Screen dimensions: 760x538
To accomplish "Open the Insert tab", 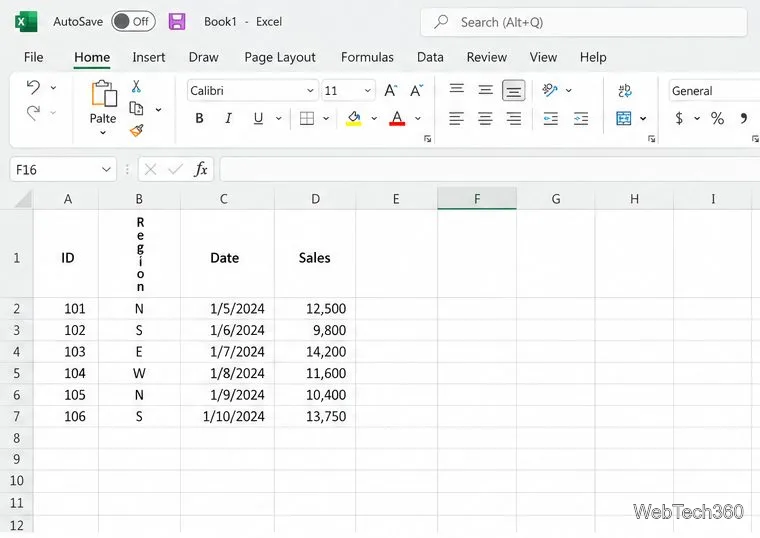I will (x=149, y=57).
